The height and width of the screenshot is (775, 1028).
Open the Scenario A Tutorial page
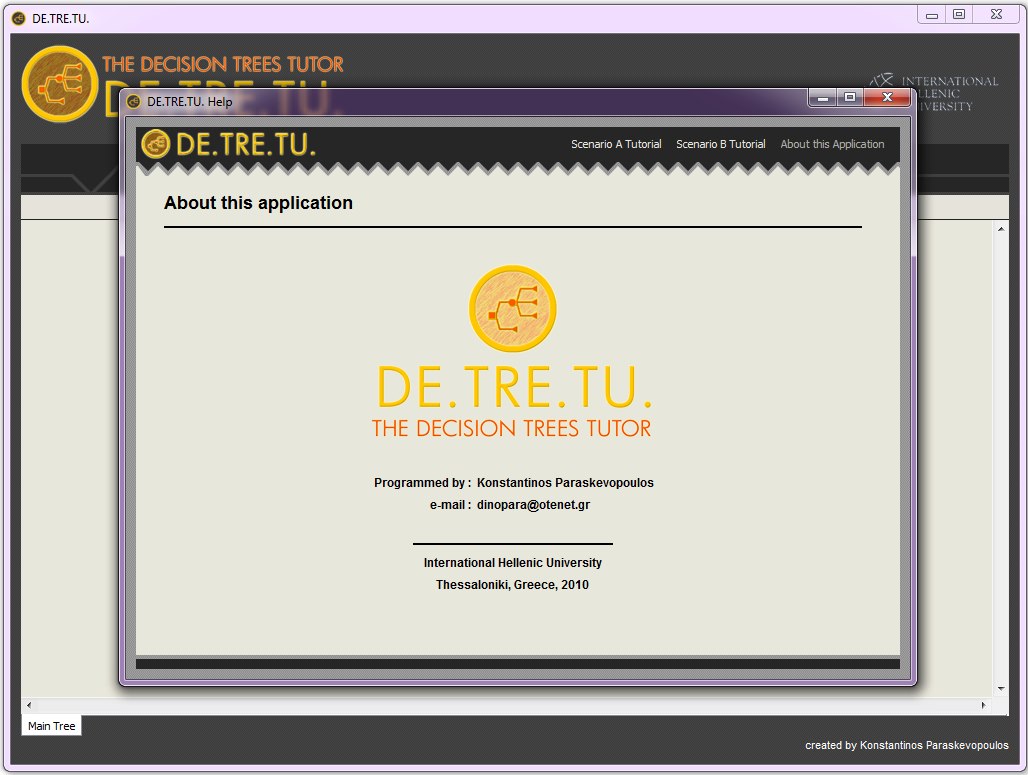tap(616, 144)
